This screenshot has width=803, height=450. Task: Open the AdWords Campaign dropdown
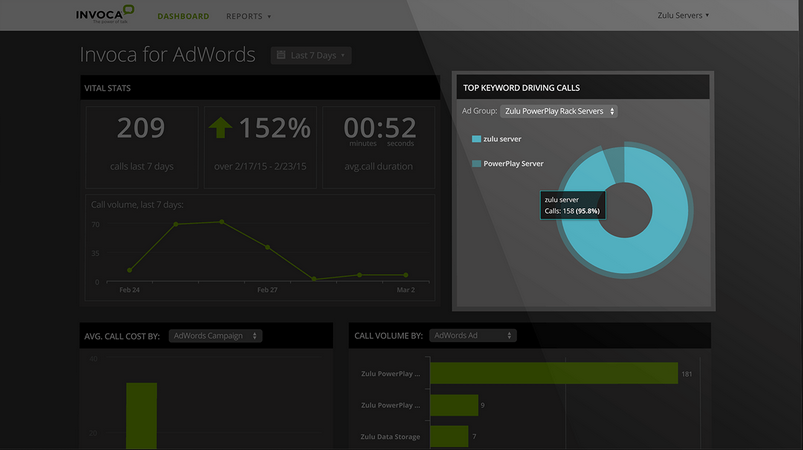tap(215, 336)
